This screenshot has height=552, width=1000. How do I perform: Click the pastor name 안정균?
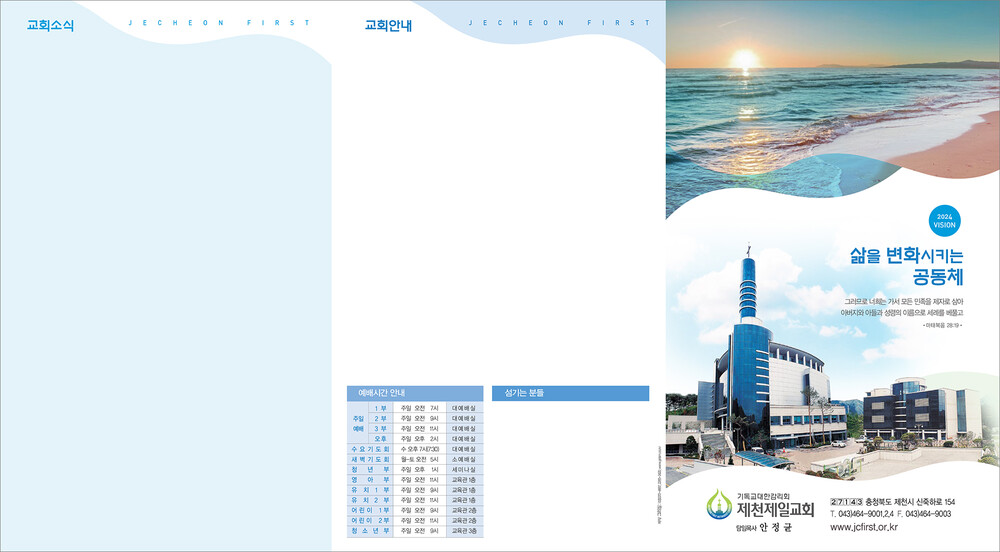click(x=775, y=528)
